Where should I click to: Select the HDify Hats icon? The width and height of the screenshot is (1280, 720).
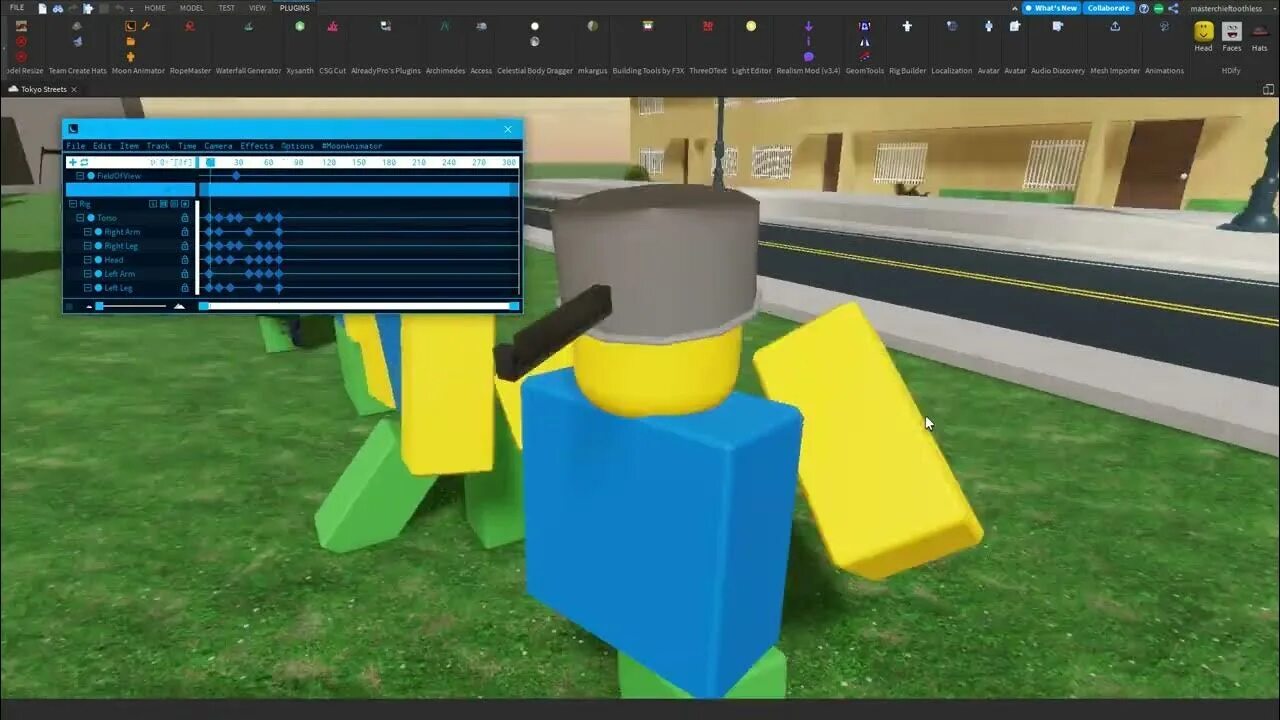[x=1260, y=31]
